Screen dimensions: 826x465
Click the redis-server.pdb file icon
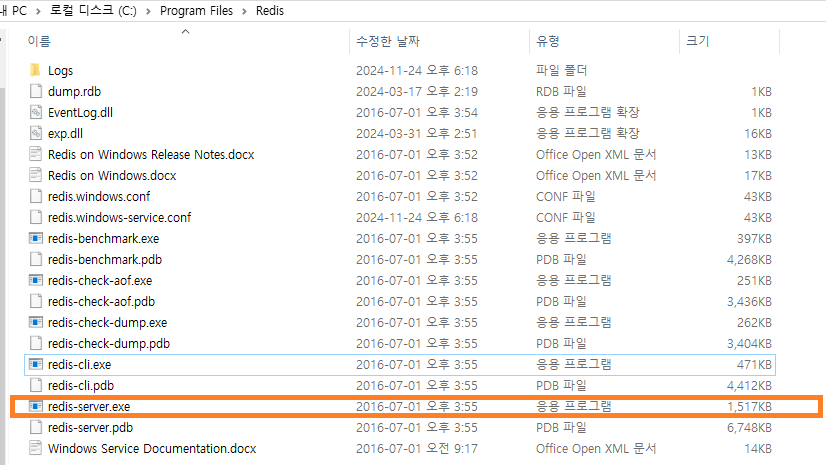pos(35,428)
